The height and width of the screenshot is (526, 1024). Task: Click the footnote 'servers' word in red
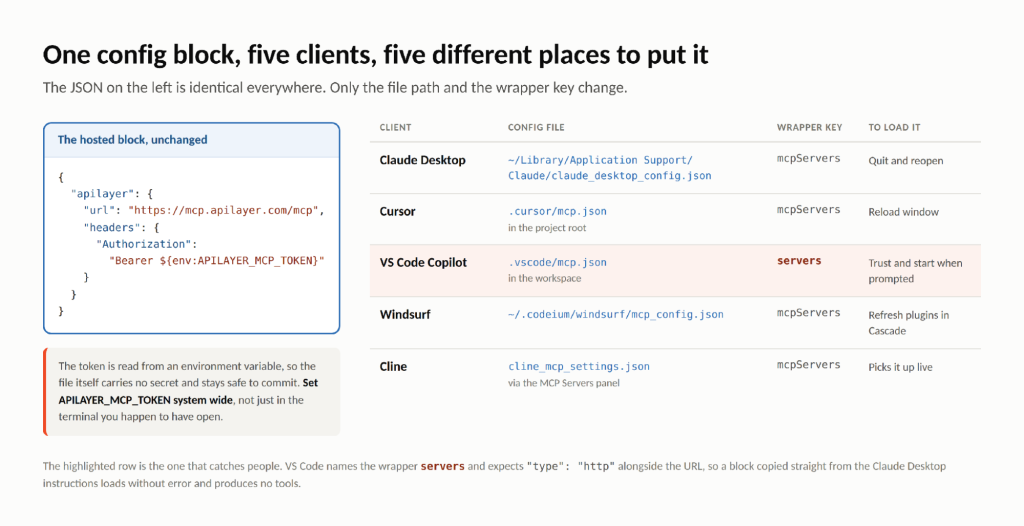tap(443, 467)
